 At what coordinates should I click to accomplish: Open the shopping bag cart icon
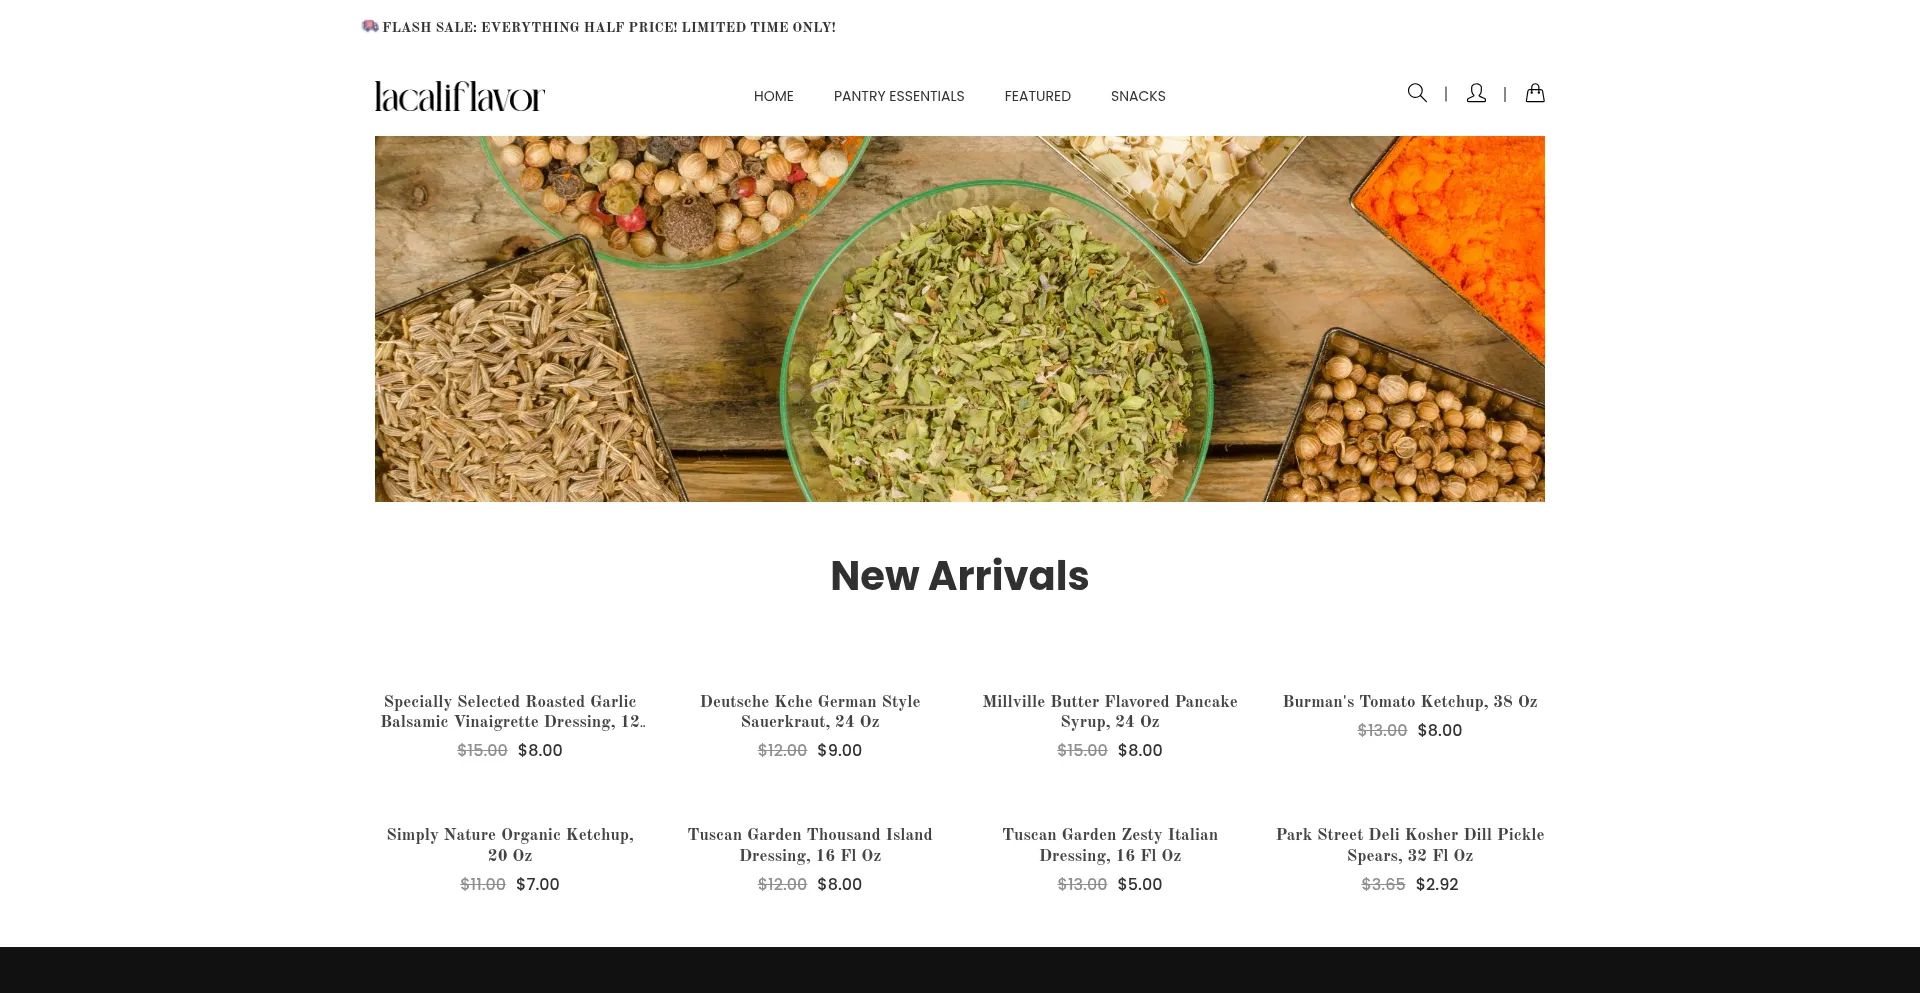tap(1535, 93)
